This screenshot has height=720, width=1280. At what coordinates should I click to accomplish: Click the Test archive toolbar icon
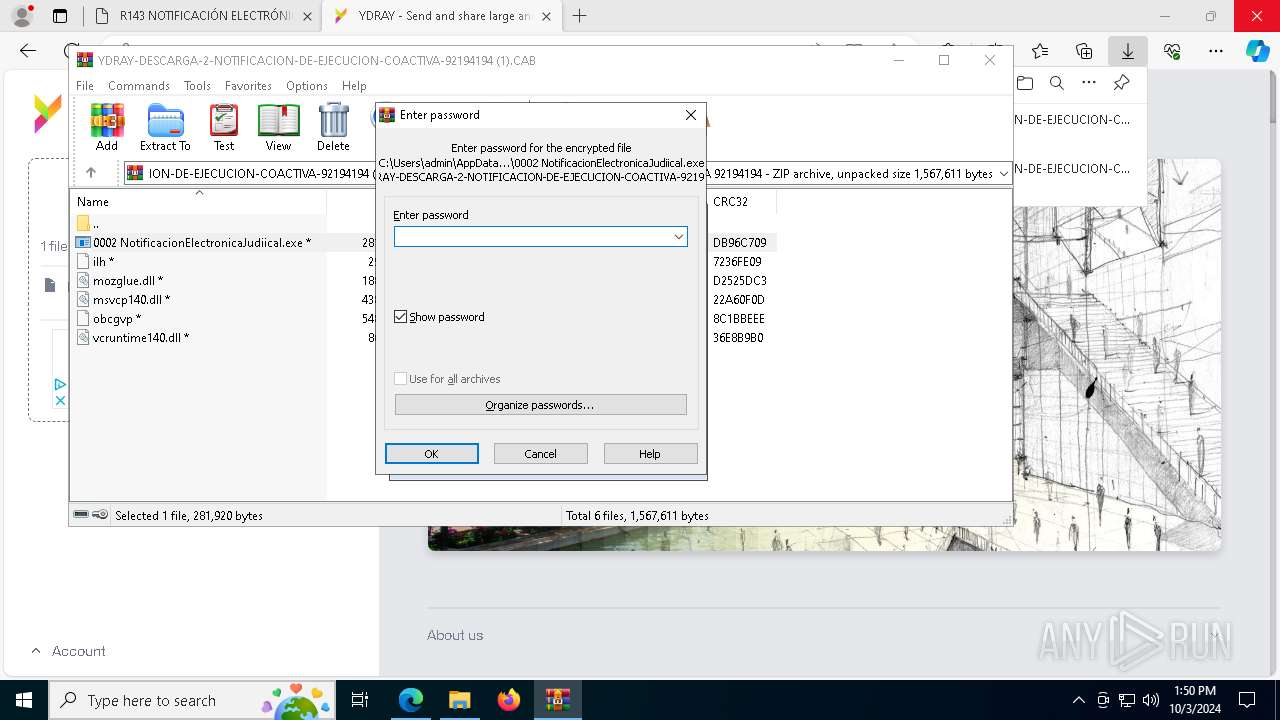[224, 127]
